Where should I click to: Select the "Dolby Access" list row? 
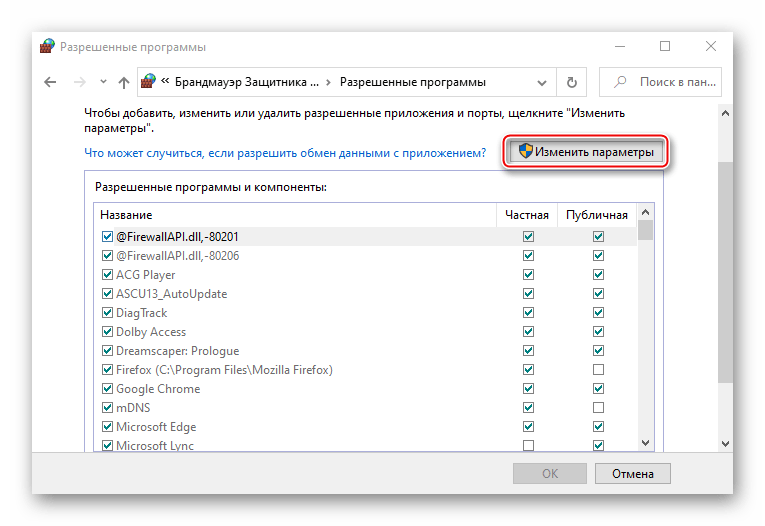pos(365,332)
